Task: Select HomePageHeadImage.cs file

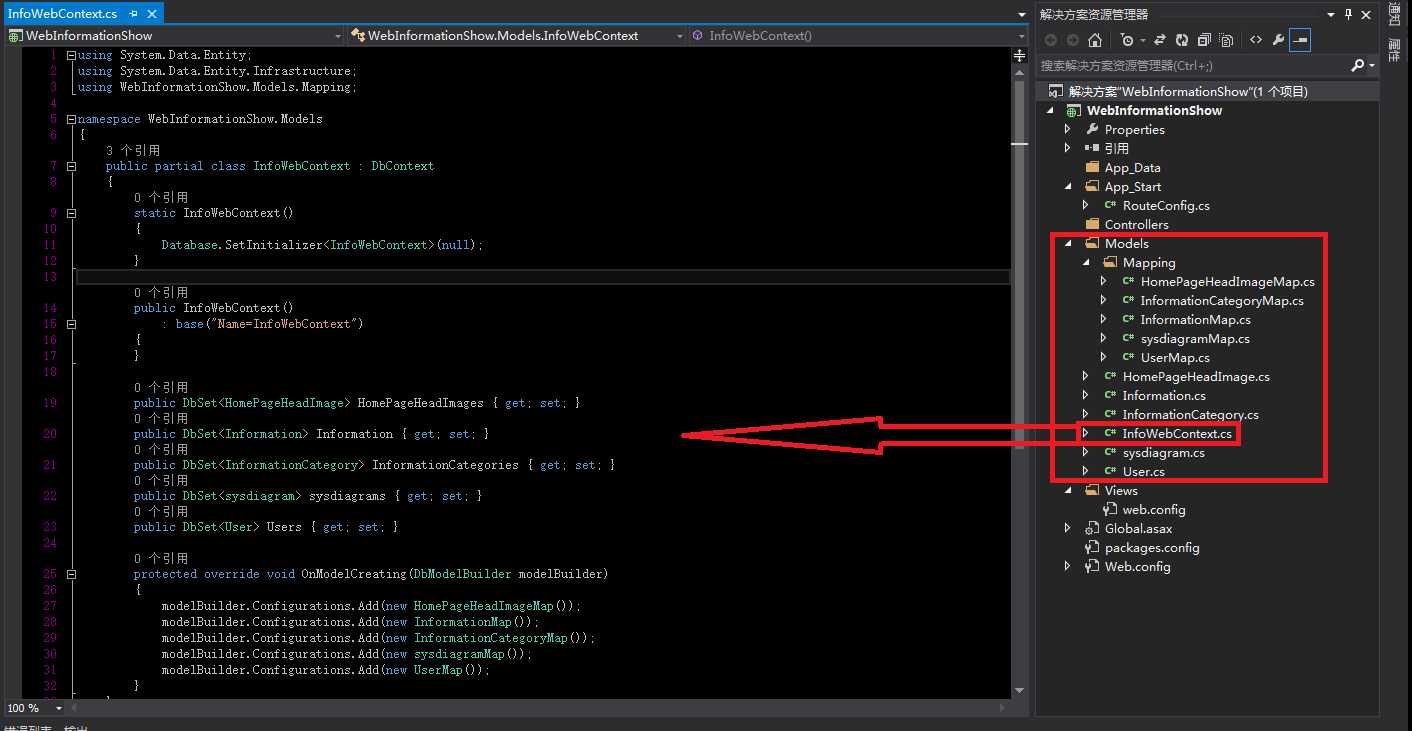Action: (x=1196, y=376)
